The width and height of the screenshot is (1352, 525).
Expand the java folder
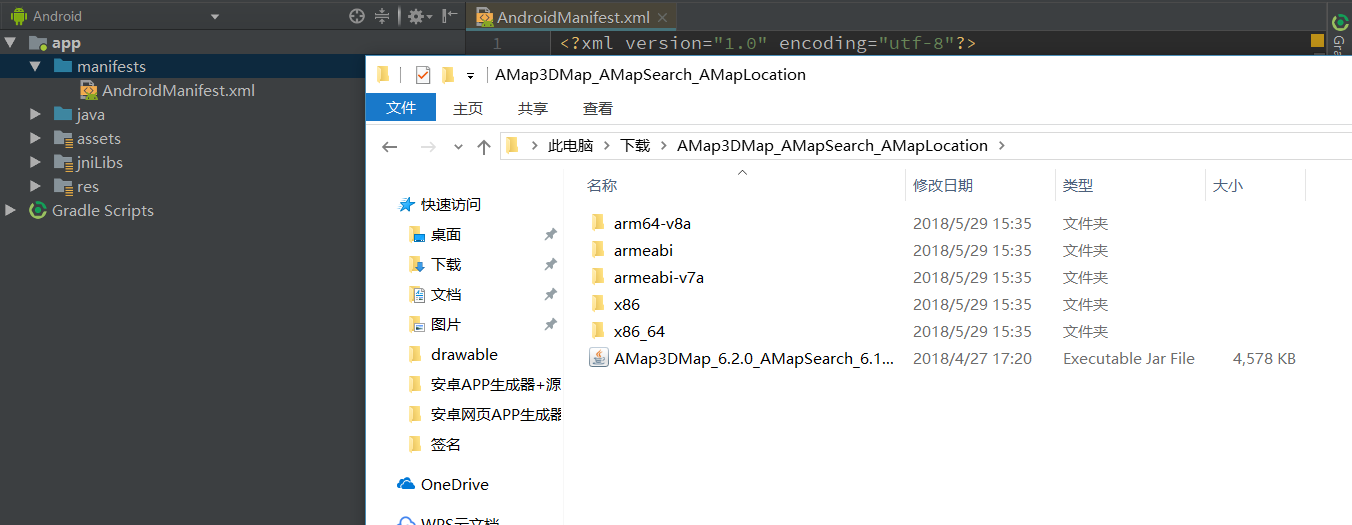click(35, 114)
